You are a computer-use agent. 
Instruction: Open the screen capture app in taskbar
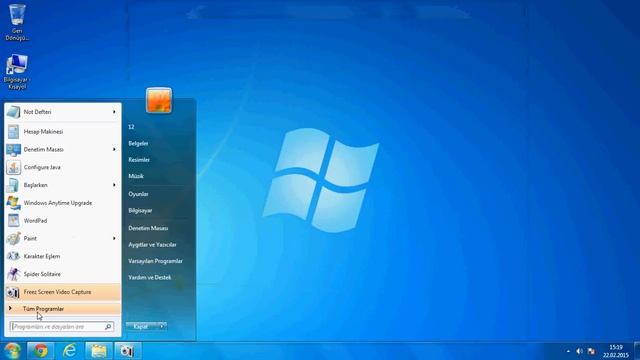tap(127, 351)
